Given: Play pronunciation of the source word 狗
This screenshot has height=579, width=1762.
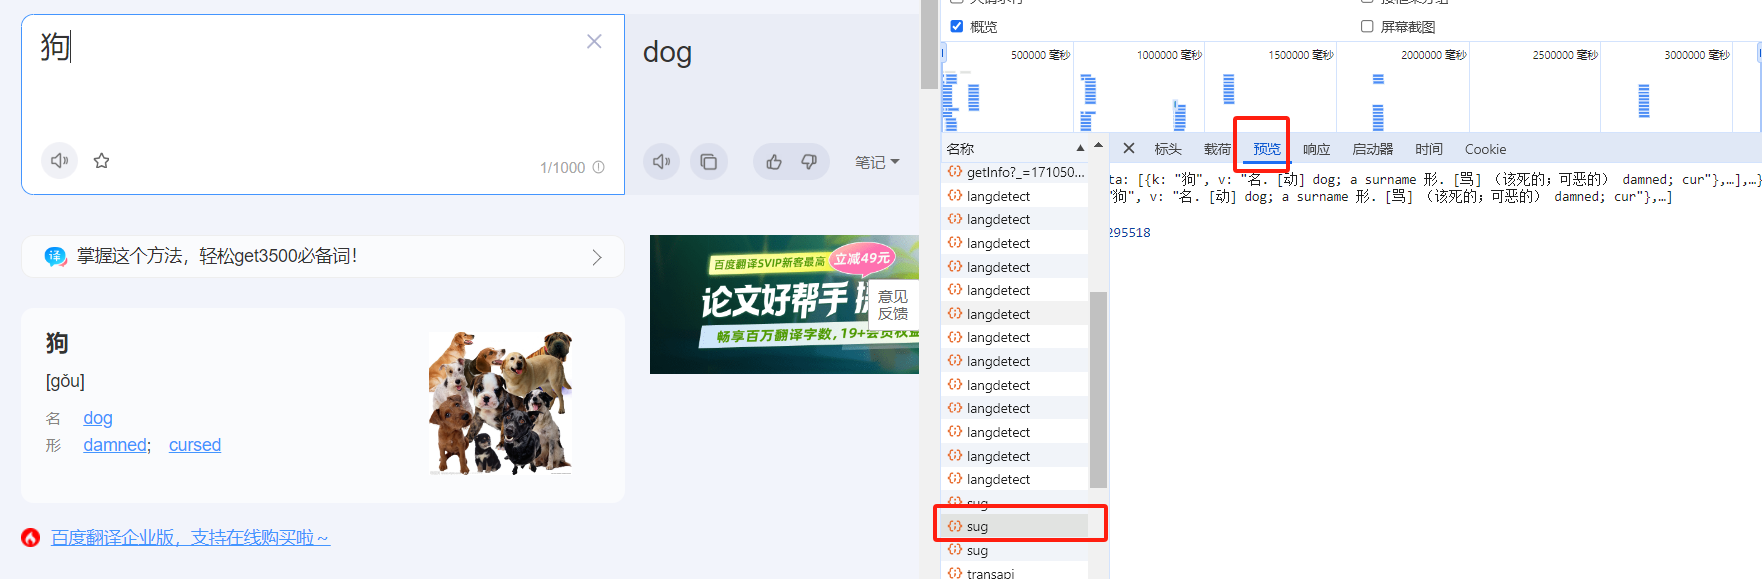Looking at the screenshot, I should pyautogui.click(x=59, y=160).
